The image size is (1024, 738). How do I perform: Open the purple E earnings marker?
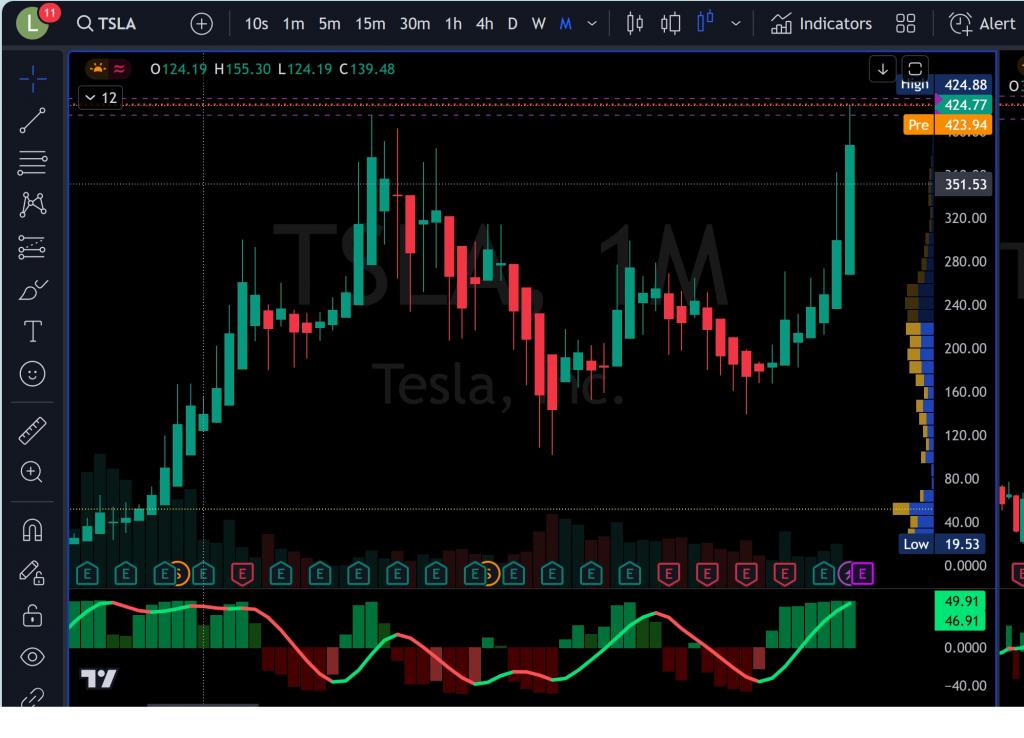[x=862, y=574]
